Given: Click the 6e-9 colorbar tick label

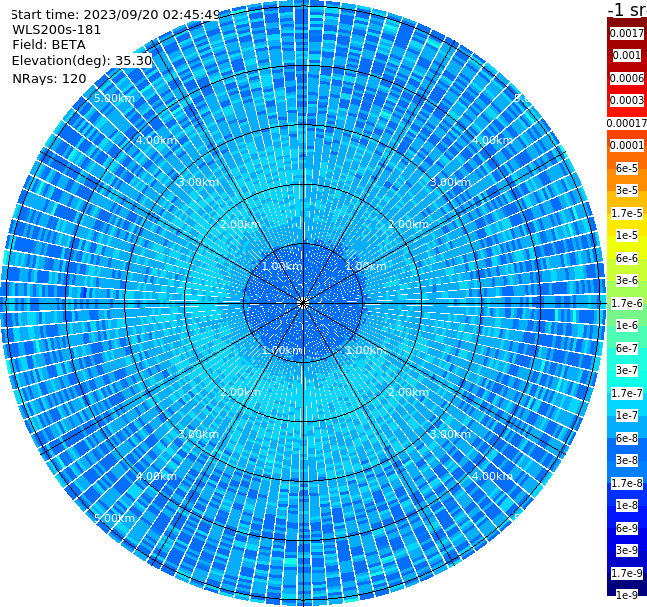Looking at the screenshot, I should (x=627, y=528).
